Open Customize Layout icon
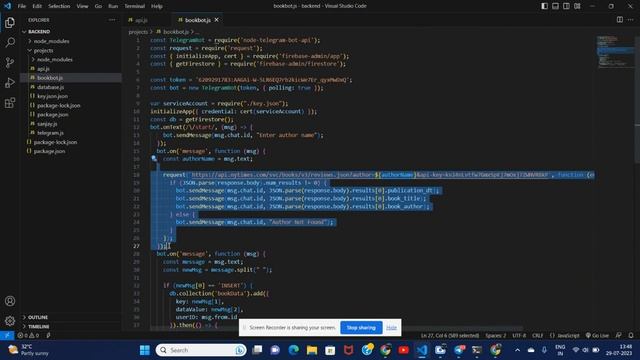 pyautogui.click(x=578, y=6)
